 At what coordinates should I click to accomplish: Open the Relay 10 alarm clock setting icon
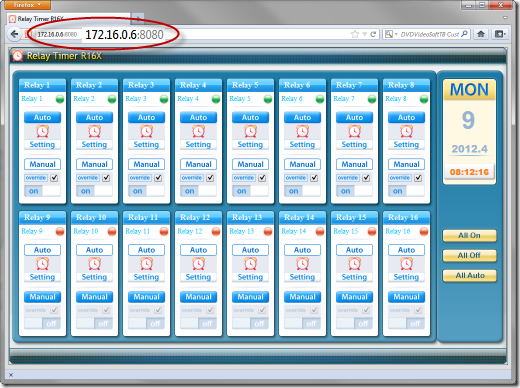tap(94, 264)
